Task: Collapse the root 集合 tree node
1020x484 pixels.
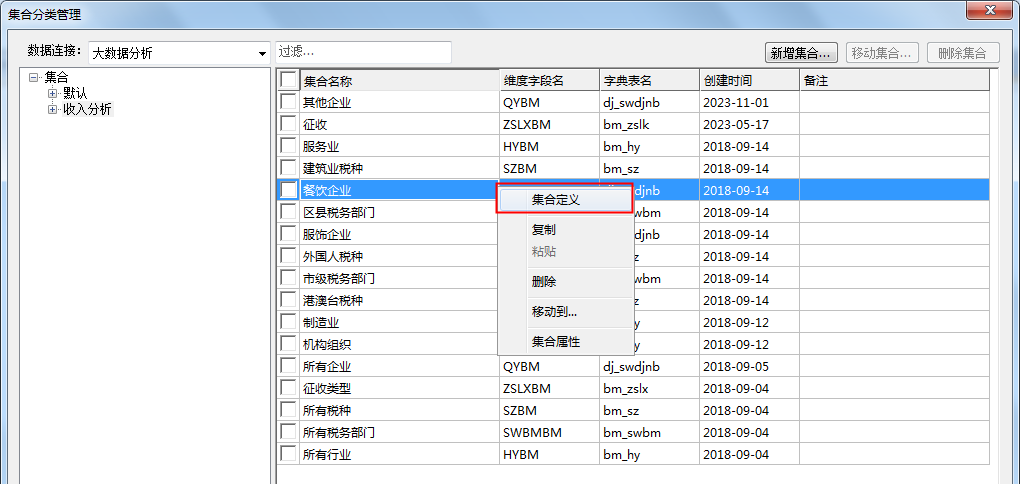Action: (x=34, y=77)
